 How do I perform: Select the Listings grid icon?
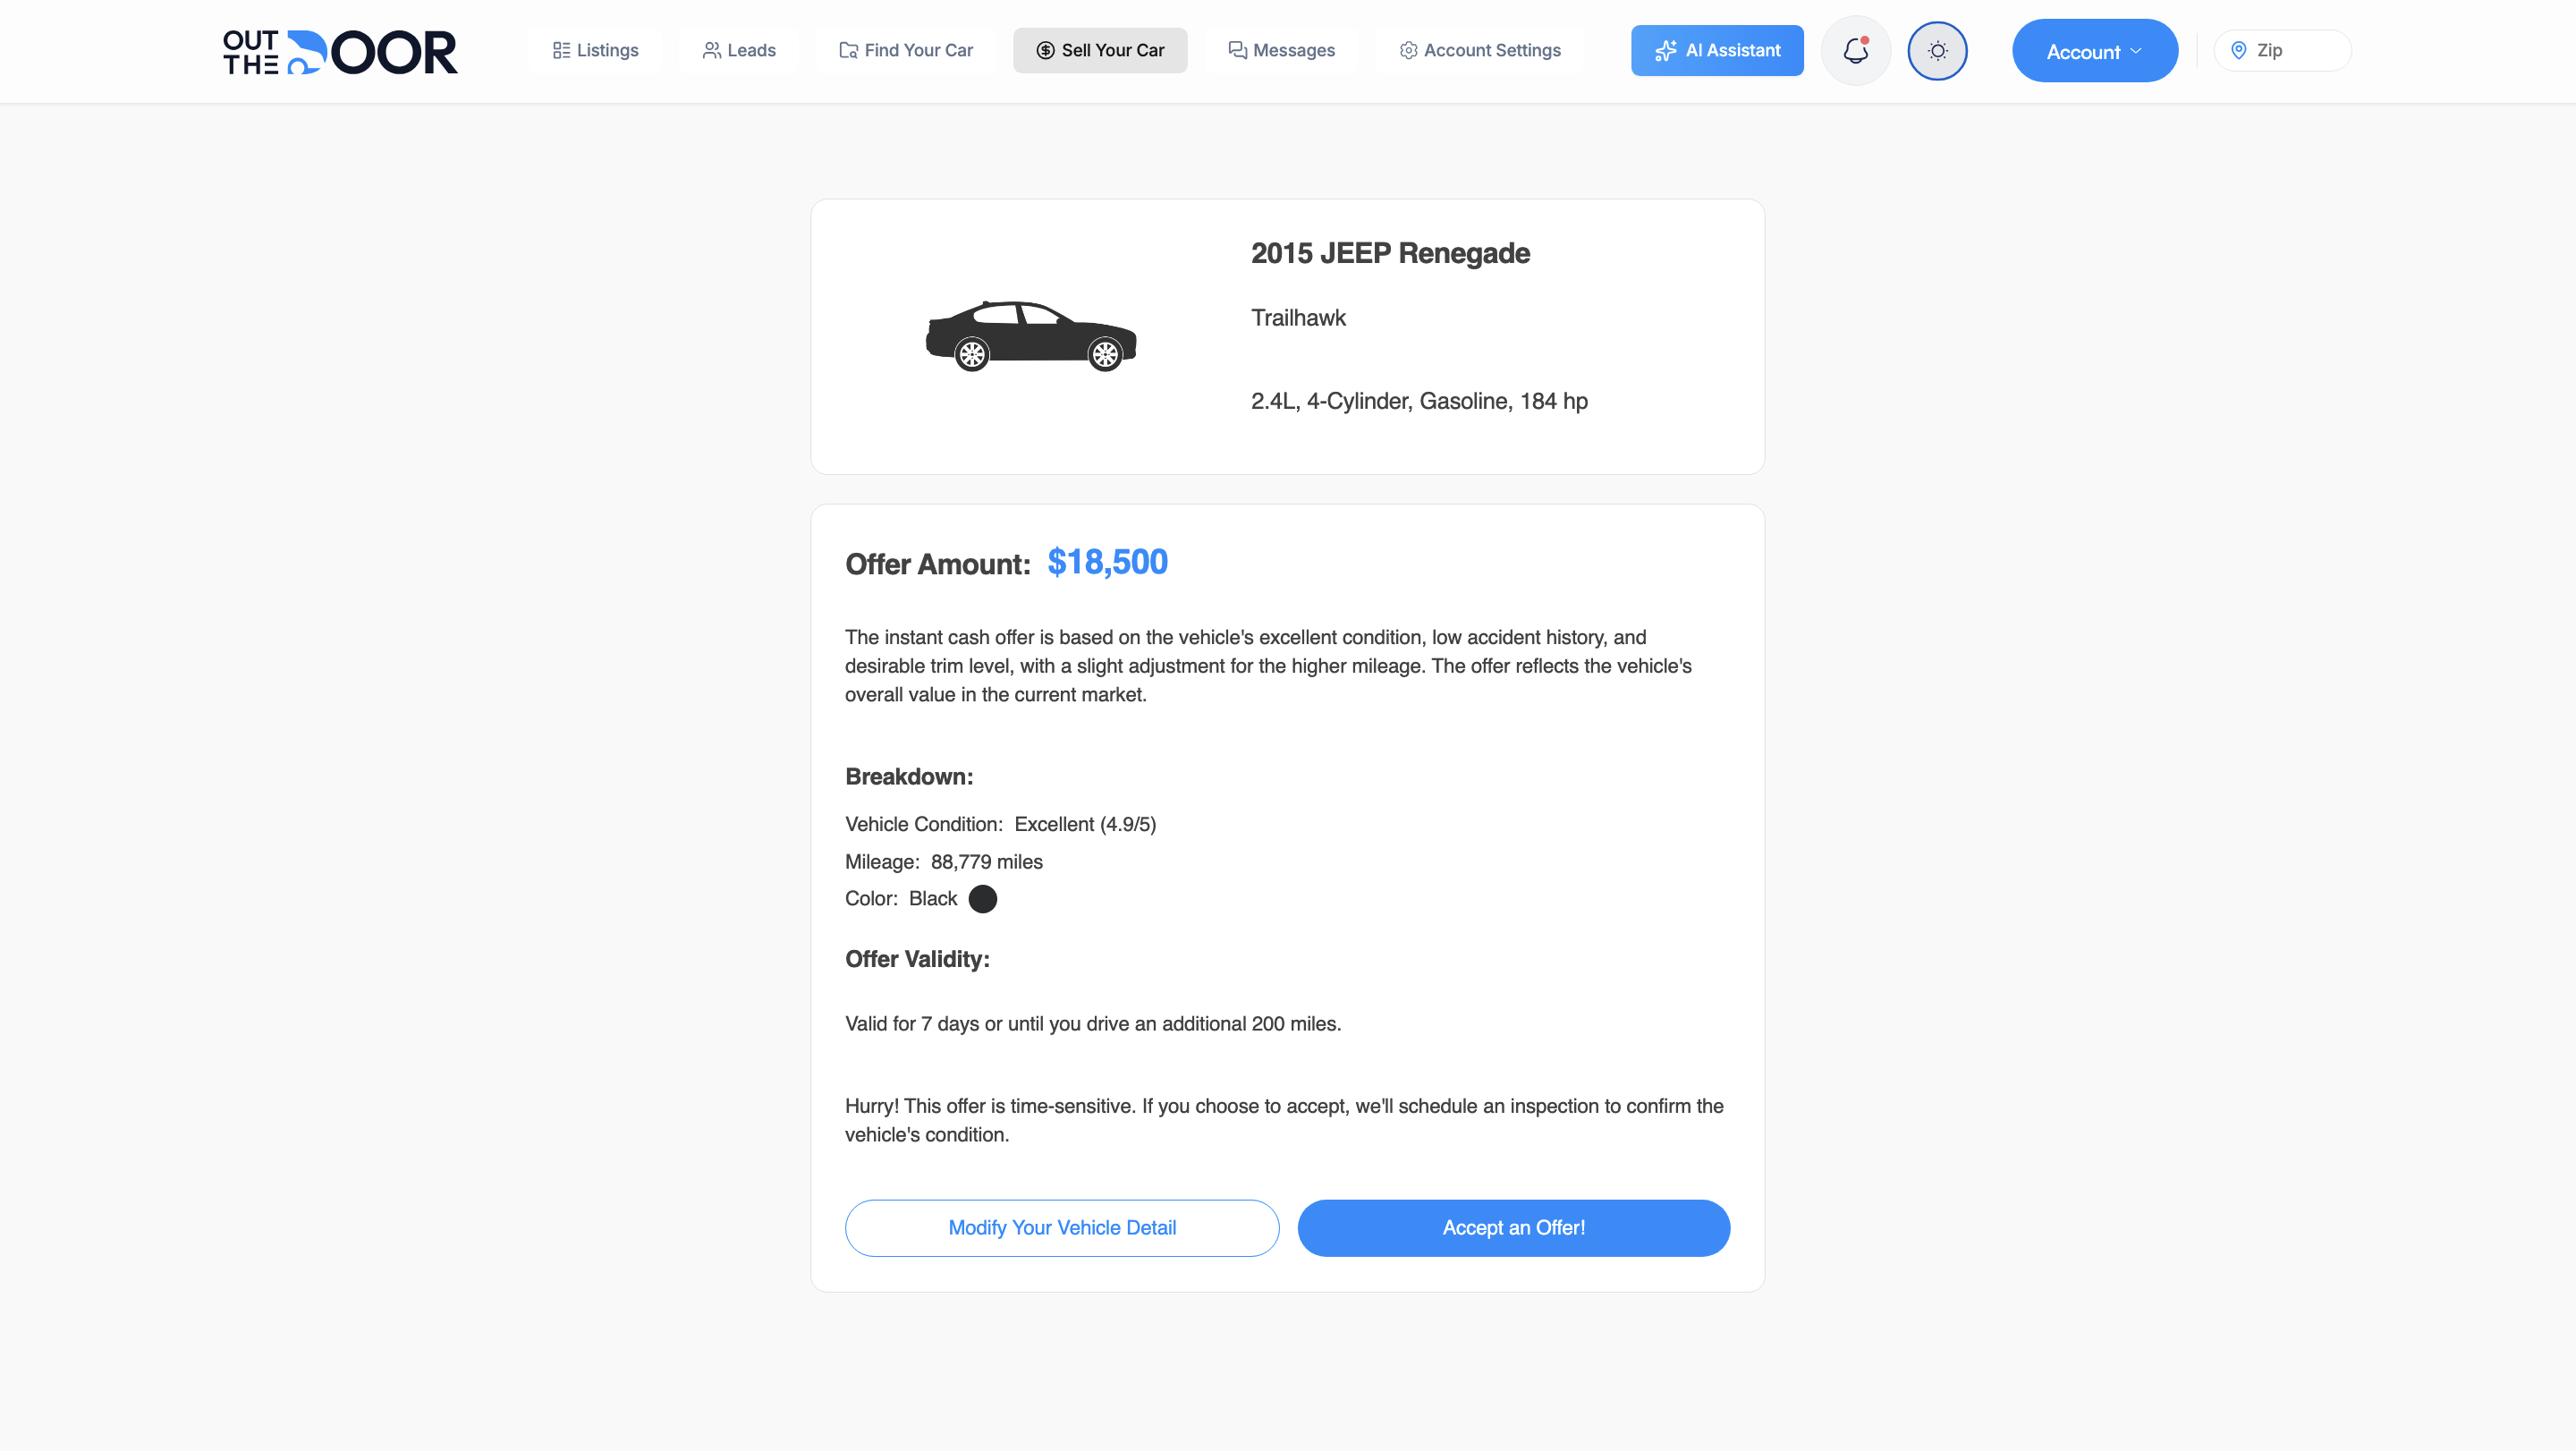point(561,50)
